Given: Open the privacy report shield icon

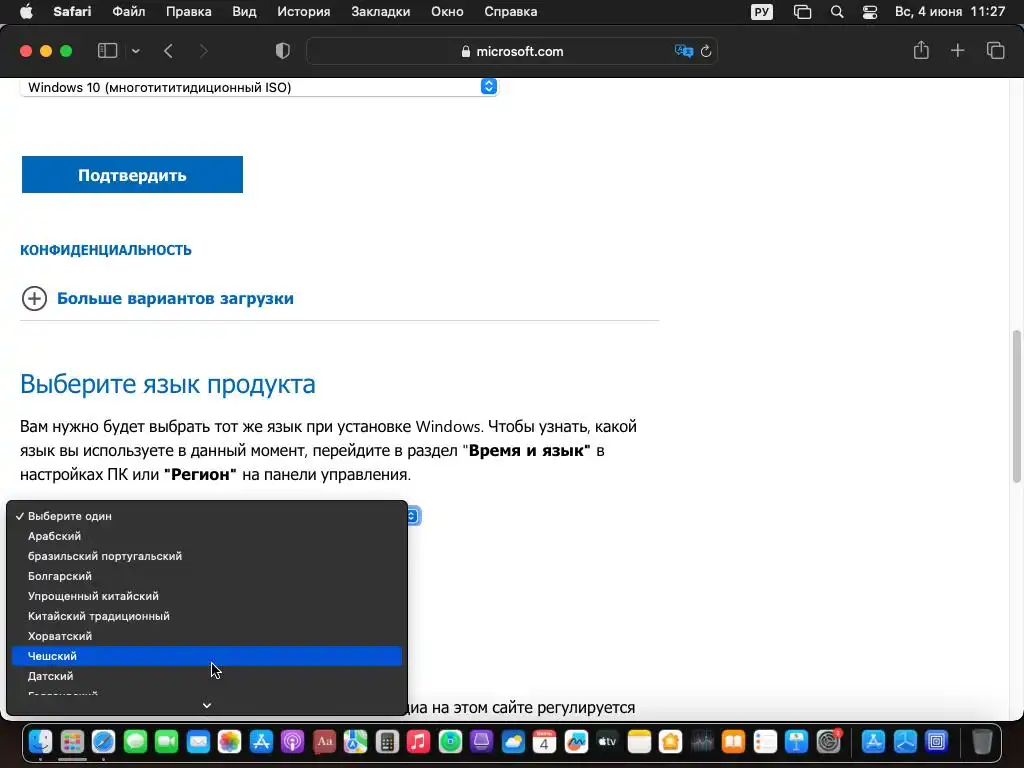Looking at the screenshot, I should [x=282, y=51].
